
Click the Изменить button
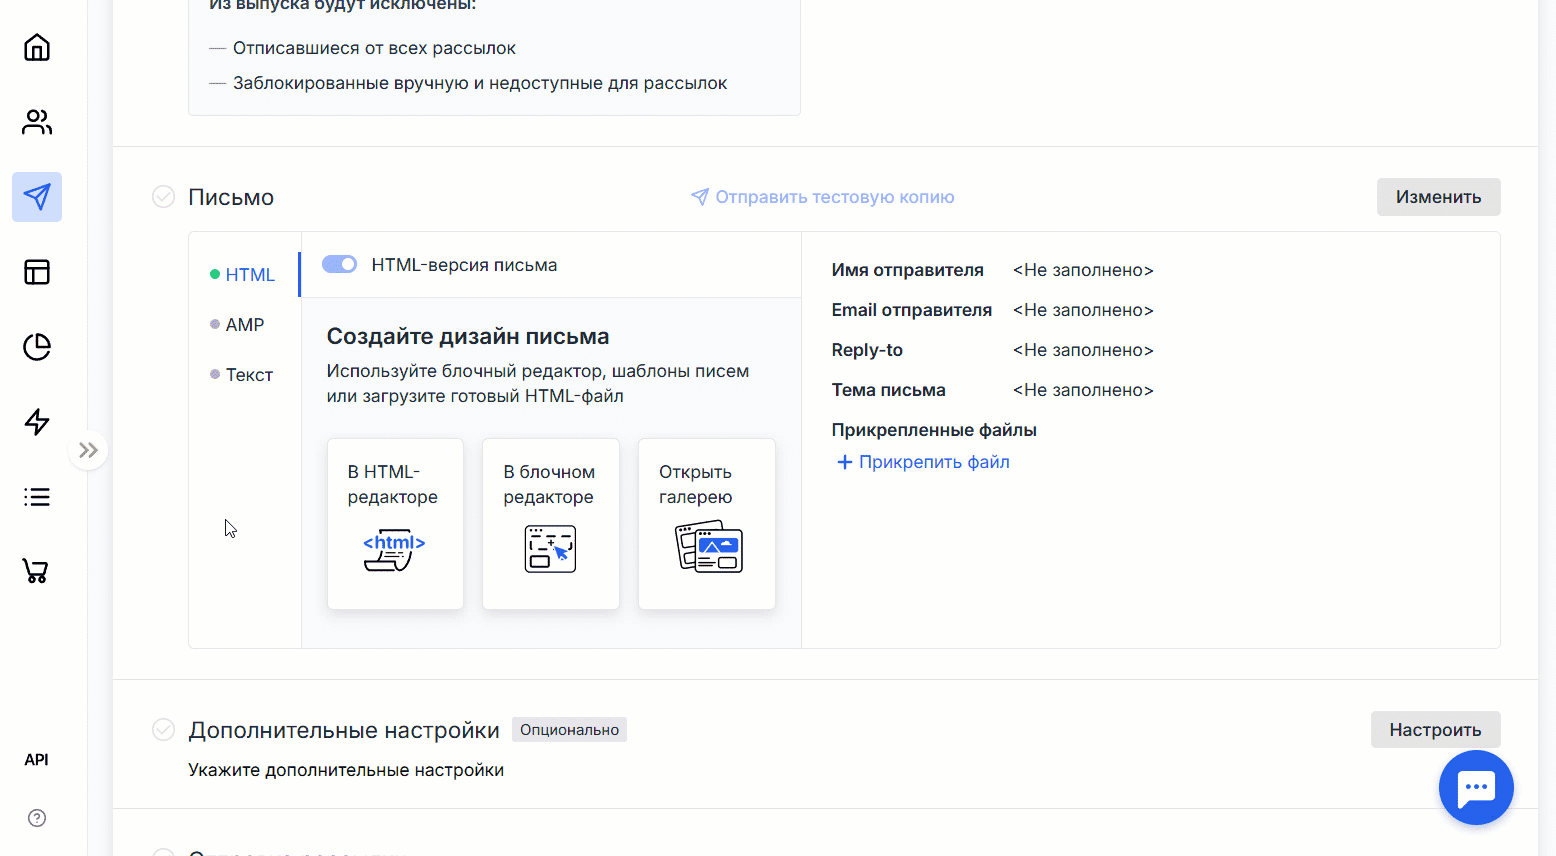1438,197
